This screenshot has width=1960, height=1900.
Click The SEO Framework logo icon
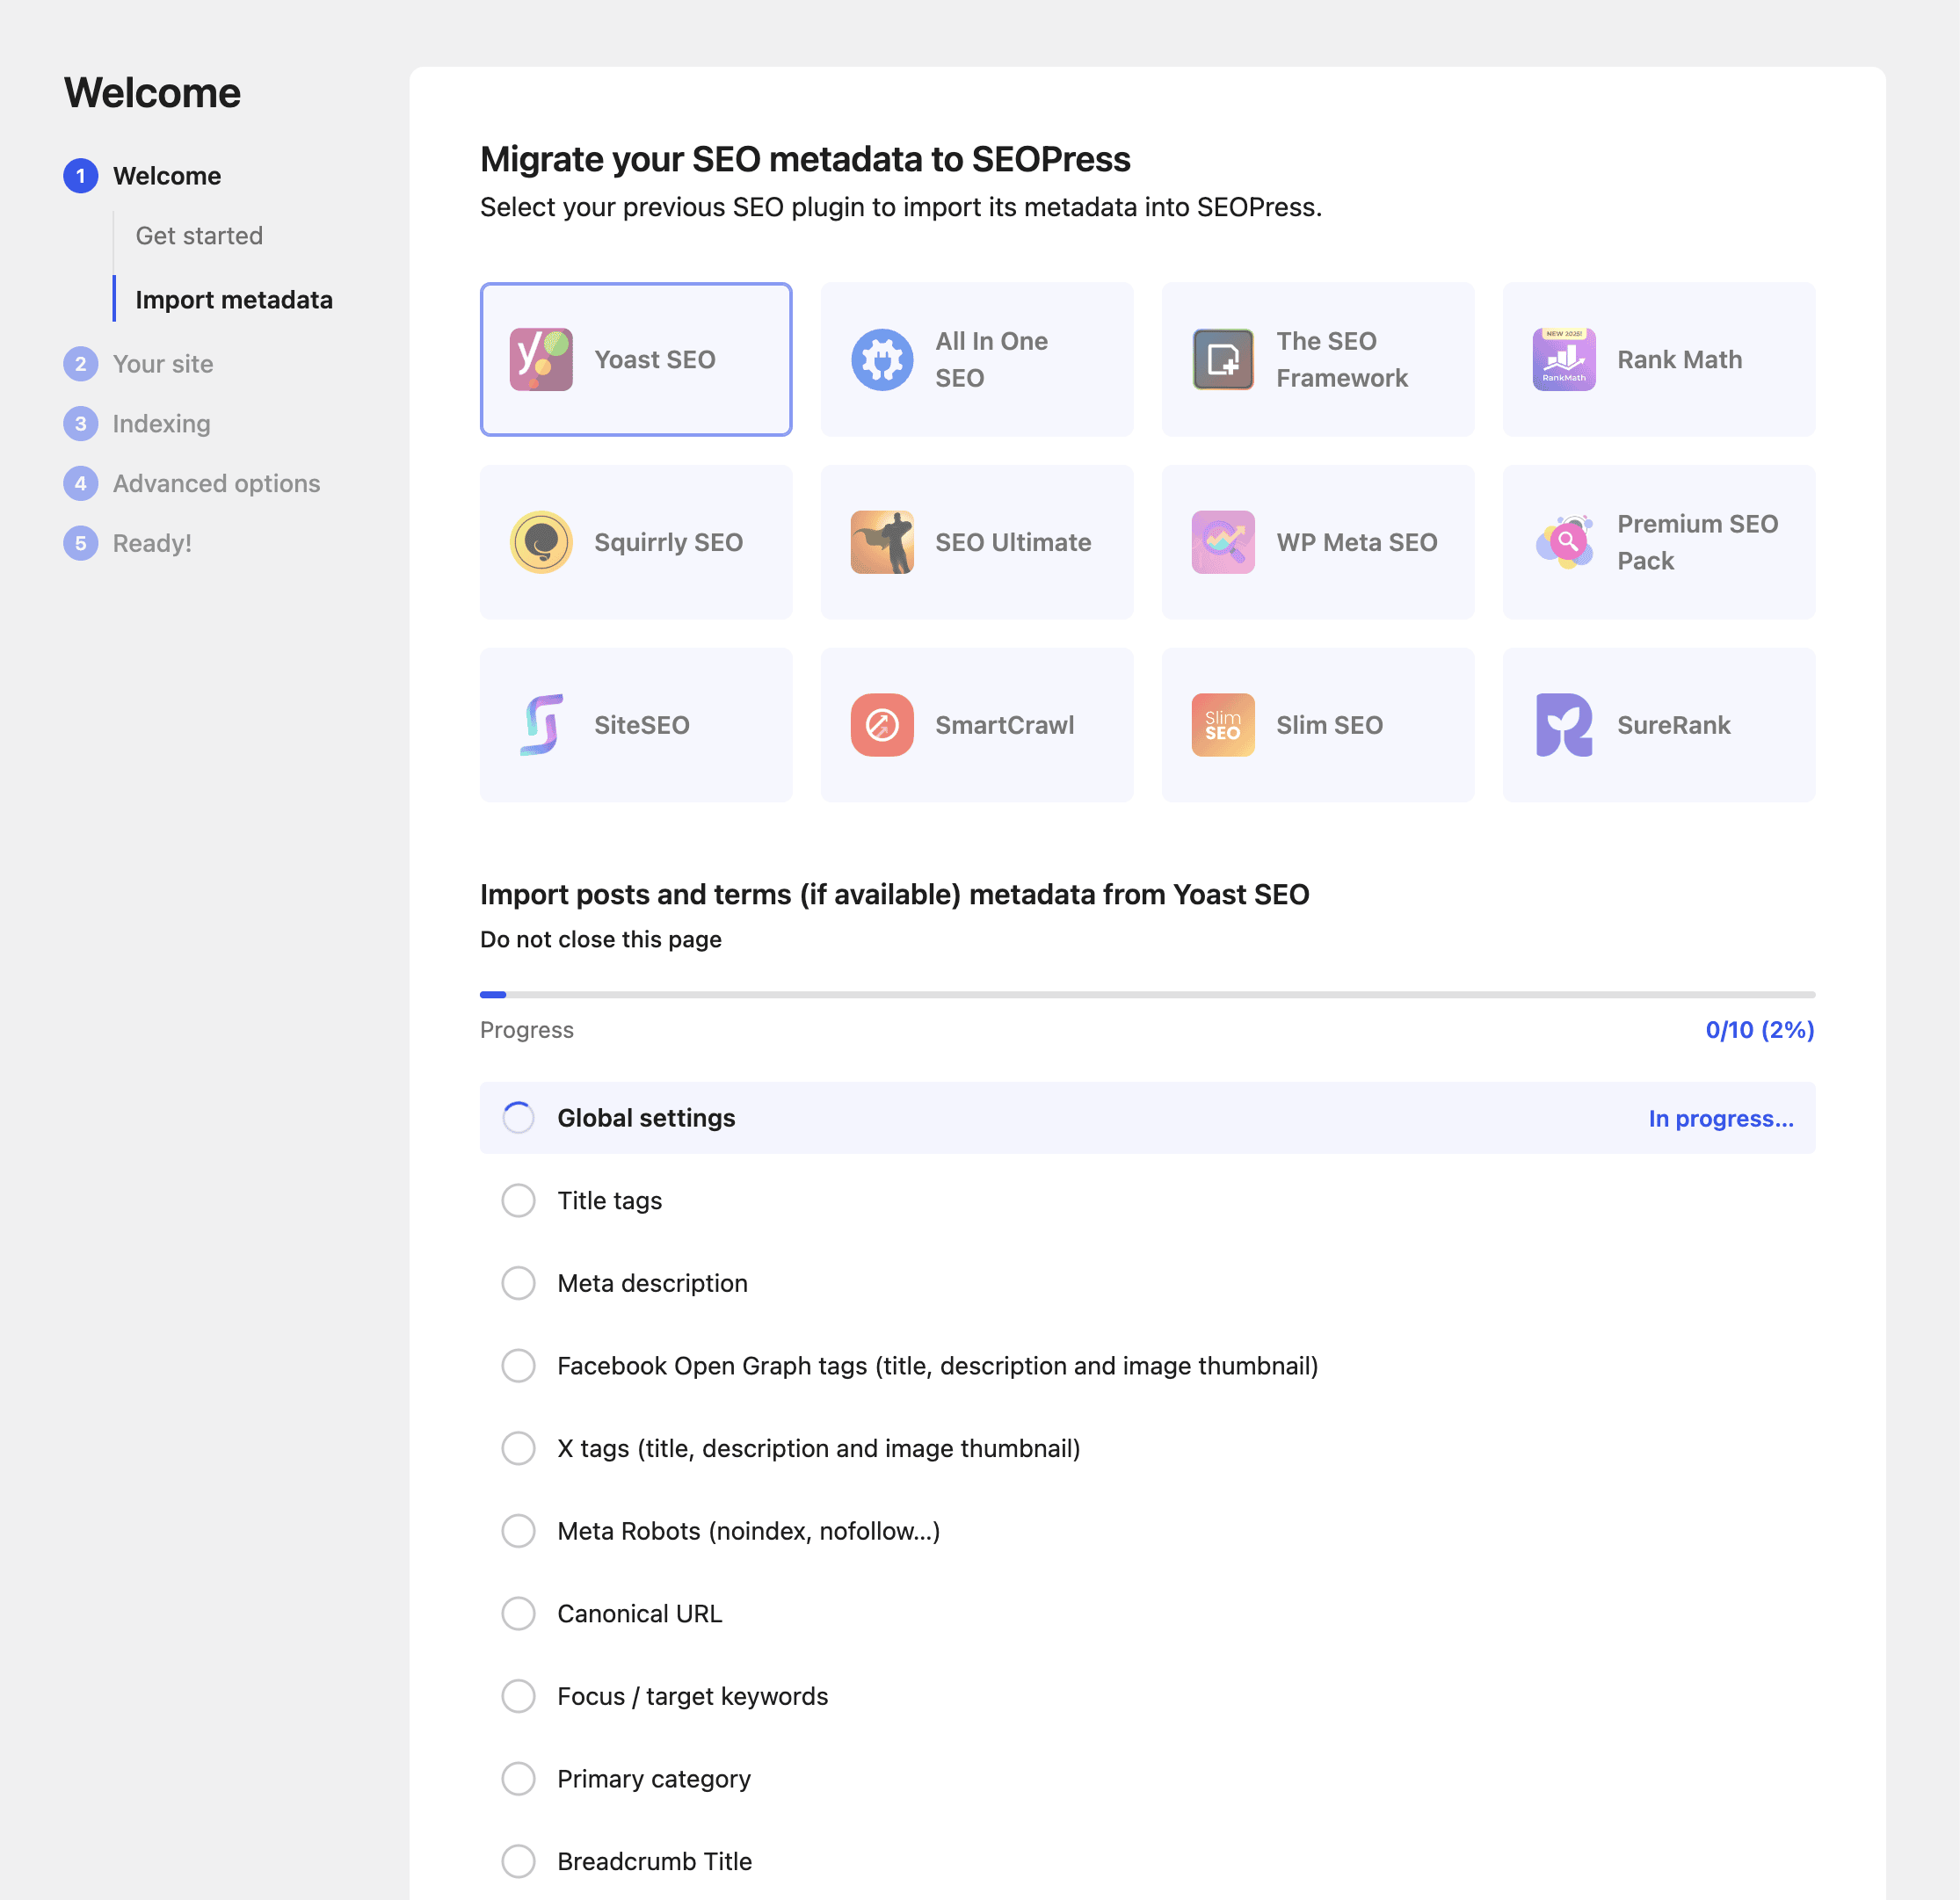[1223, 359]
